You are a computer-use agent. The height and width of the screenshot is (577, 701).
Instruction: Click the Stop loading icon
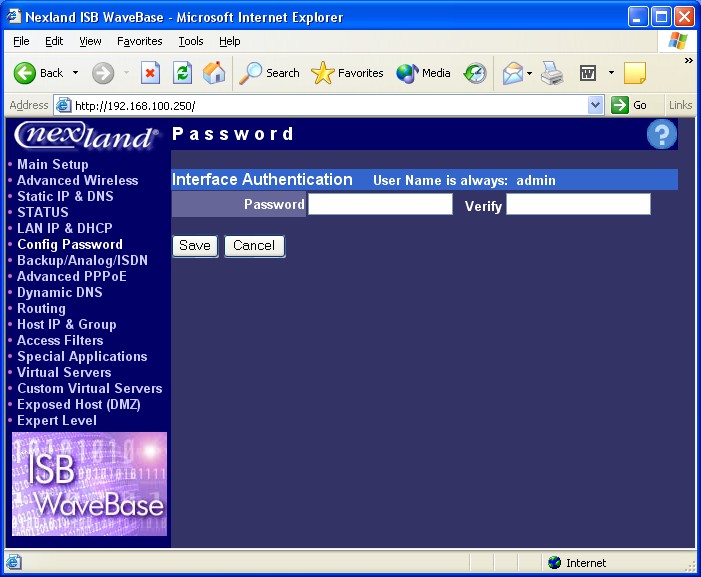click(150, 73)
